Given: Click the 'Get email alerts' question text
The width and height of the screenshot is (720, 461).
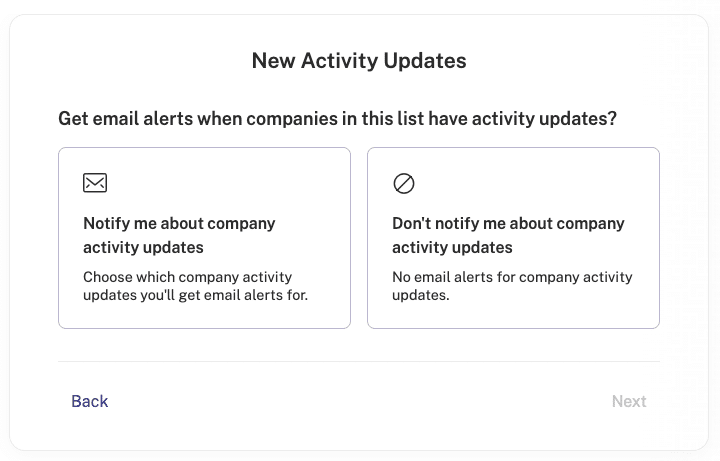Looking at the screenshot, I should tap(338, 118).
